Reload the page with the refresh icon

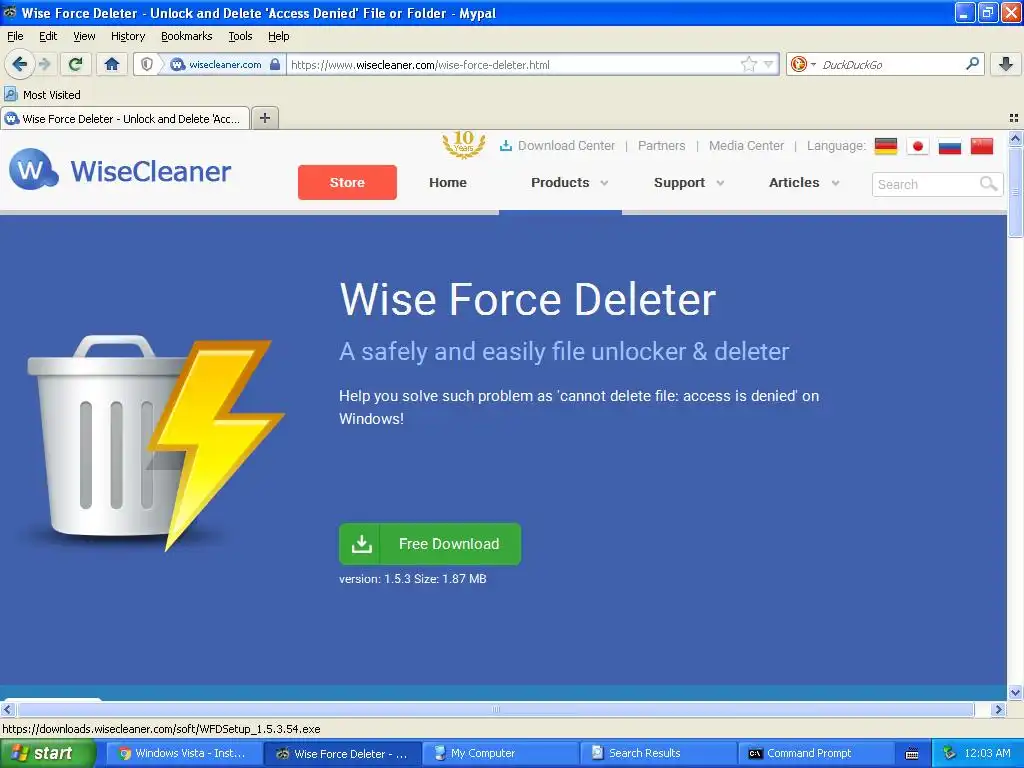coord(75,64)
